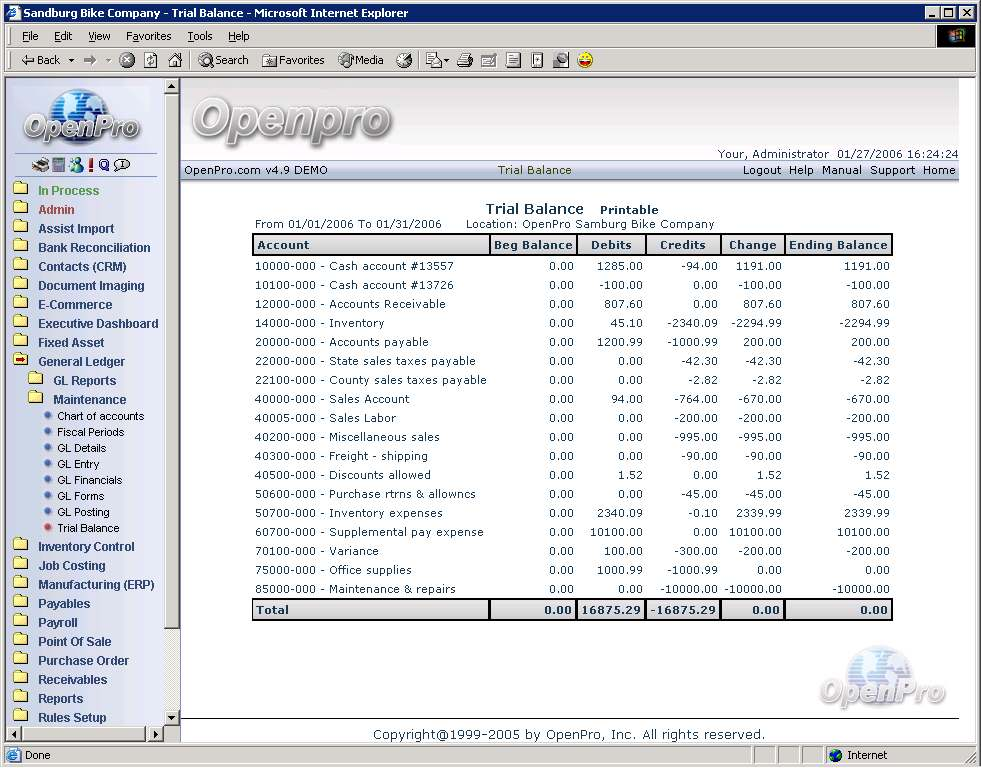Screen dimensions: 981x768
Task: Click the browser Stop button icon
Action: [127, 60]
